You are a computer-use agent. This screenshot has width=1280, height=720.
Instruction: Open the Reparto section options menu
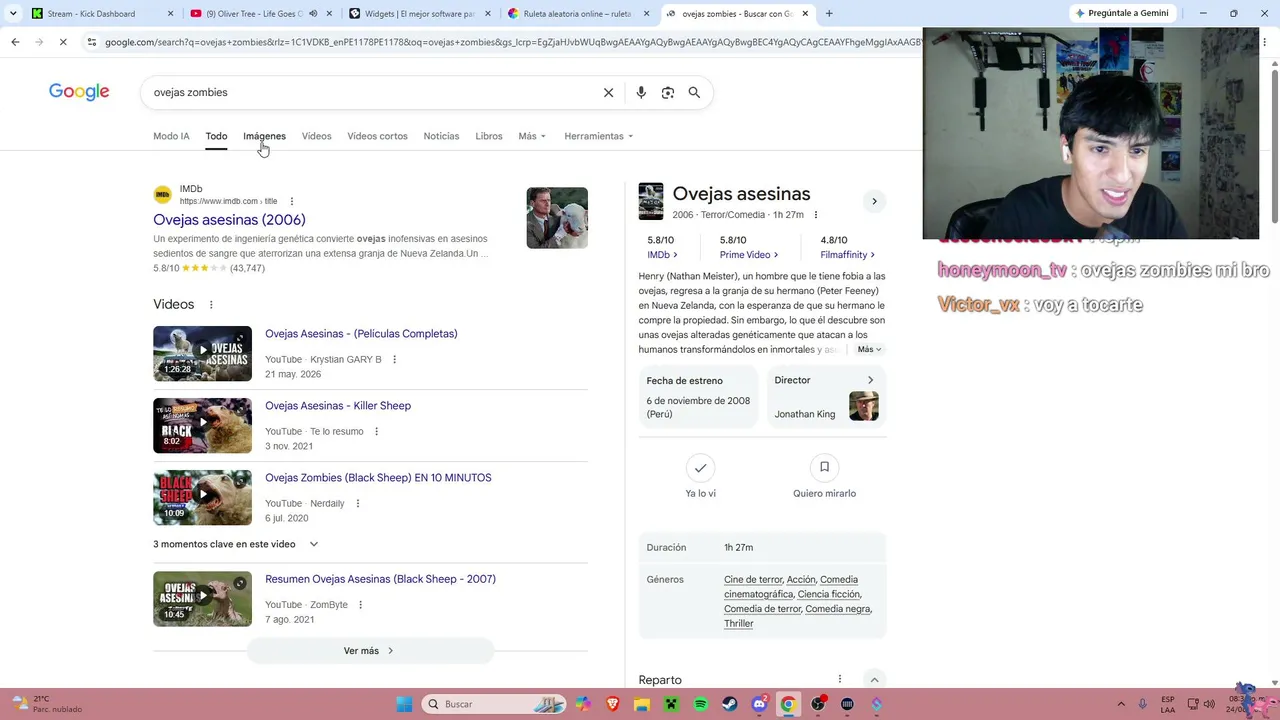point(840,680)
